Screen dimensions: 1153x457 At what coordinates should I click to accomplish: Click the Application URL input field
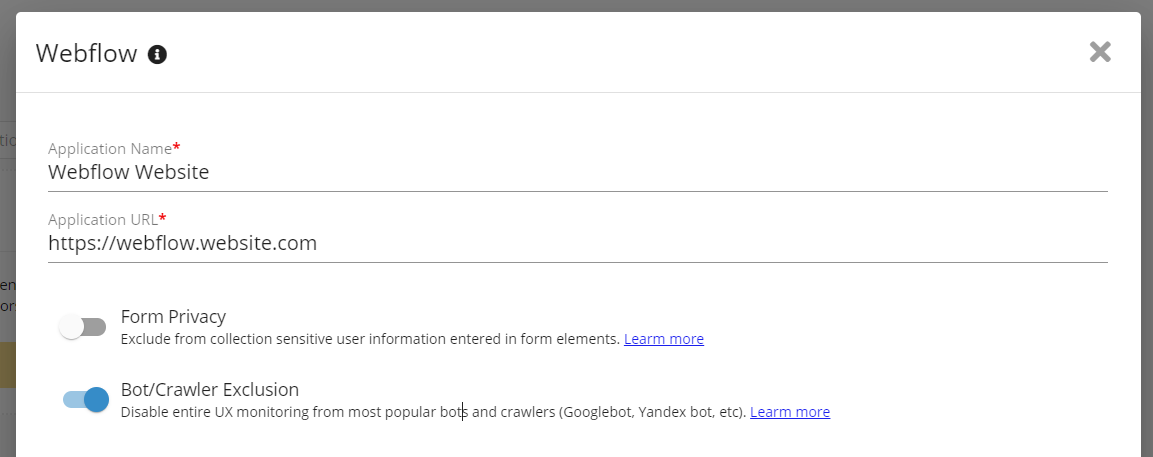[x=577, y=243]
